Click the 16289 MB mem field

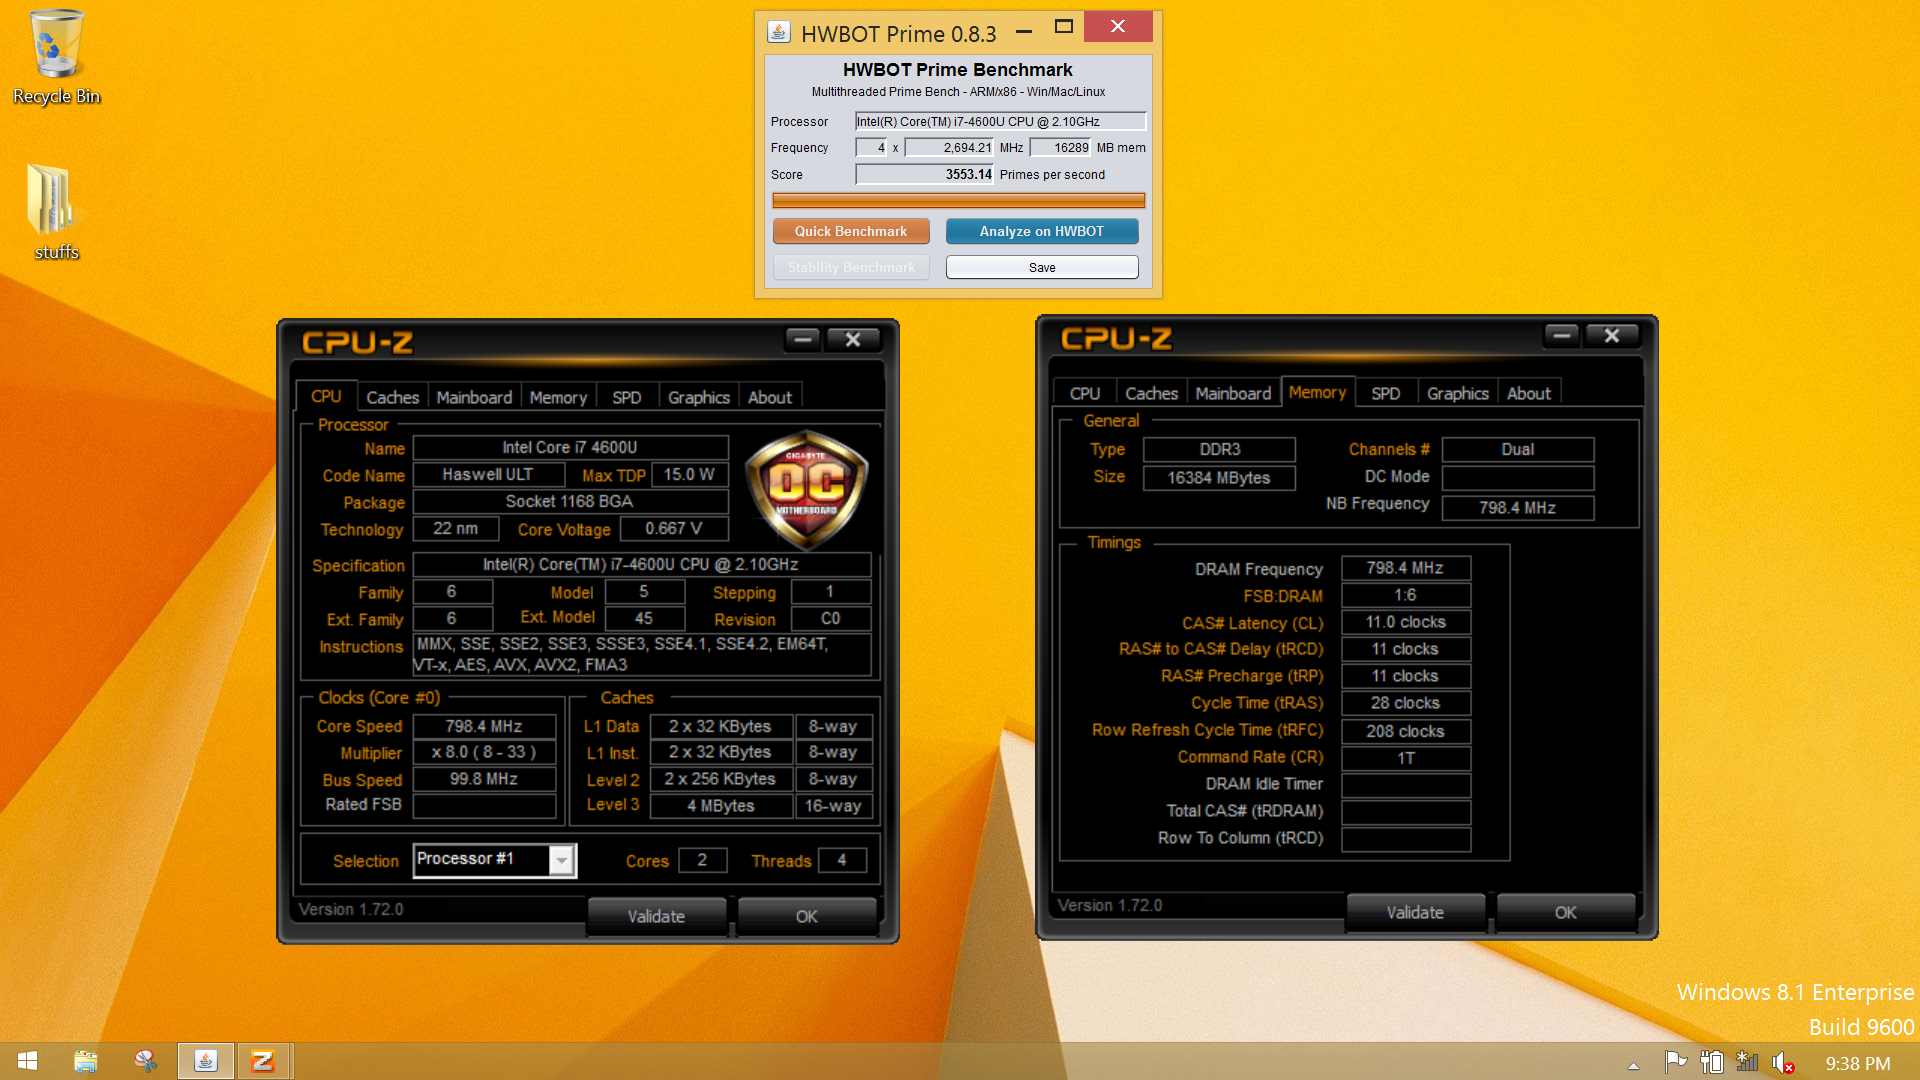1061,147
